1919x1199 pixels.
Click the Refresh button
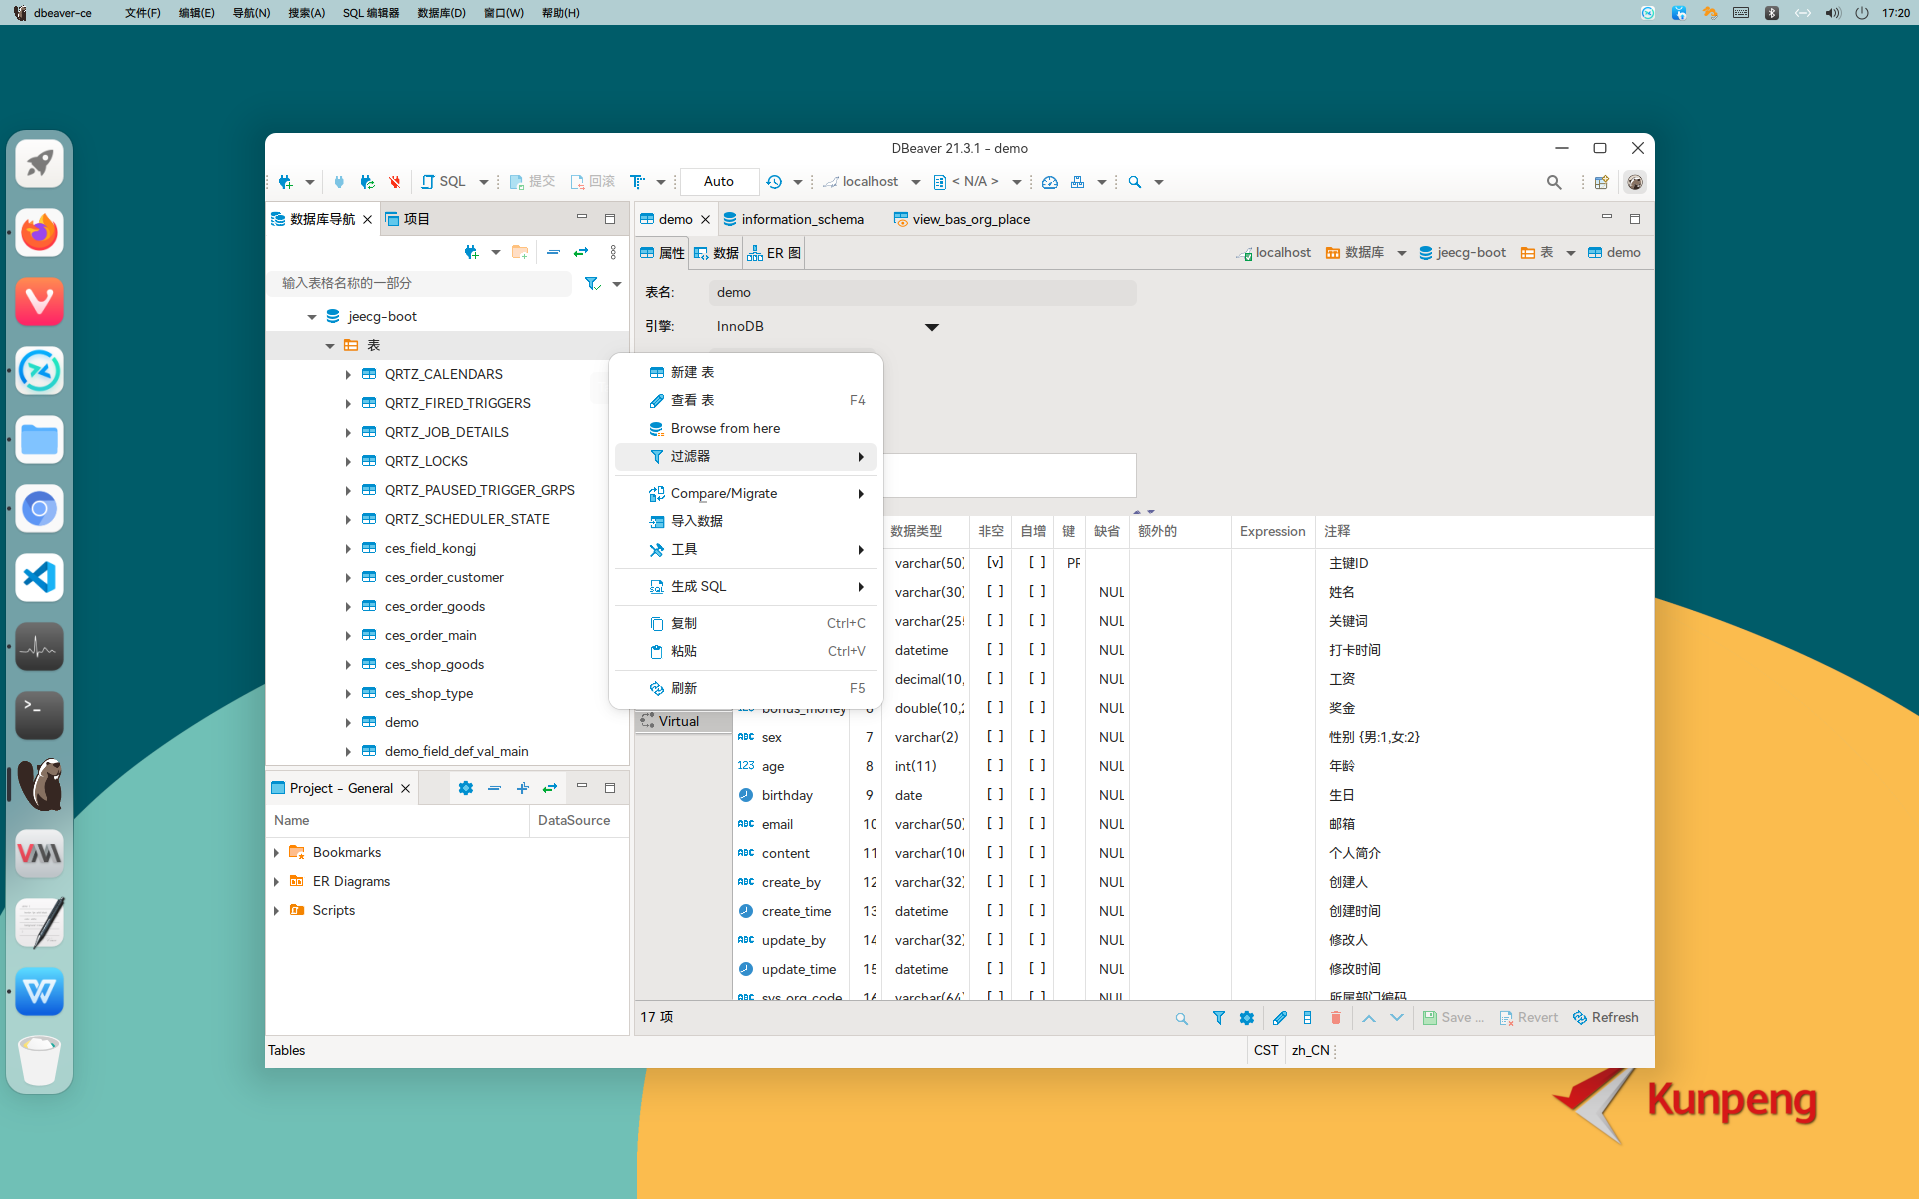1605,1017
